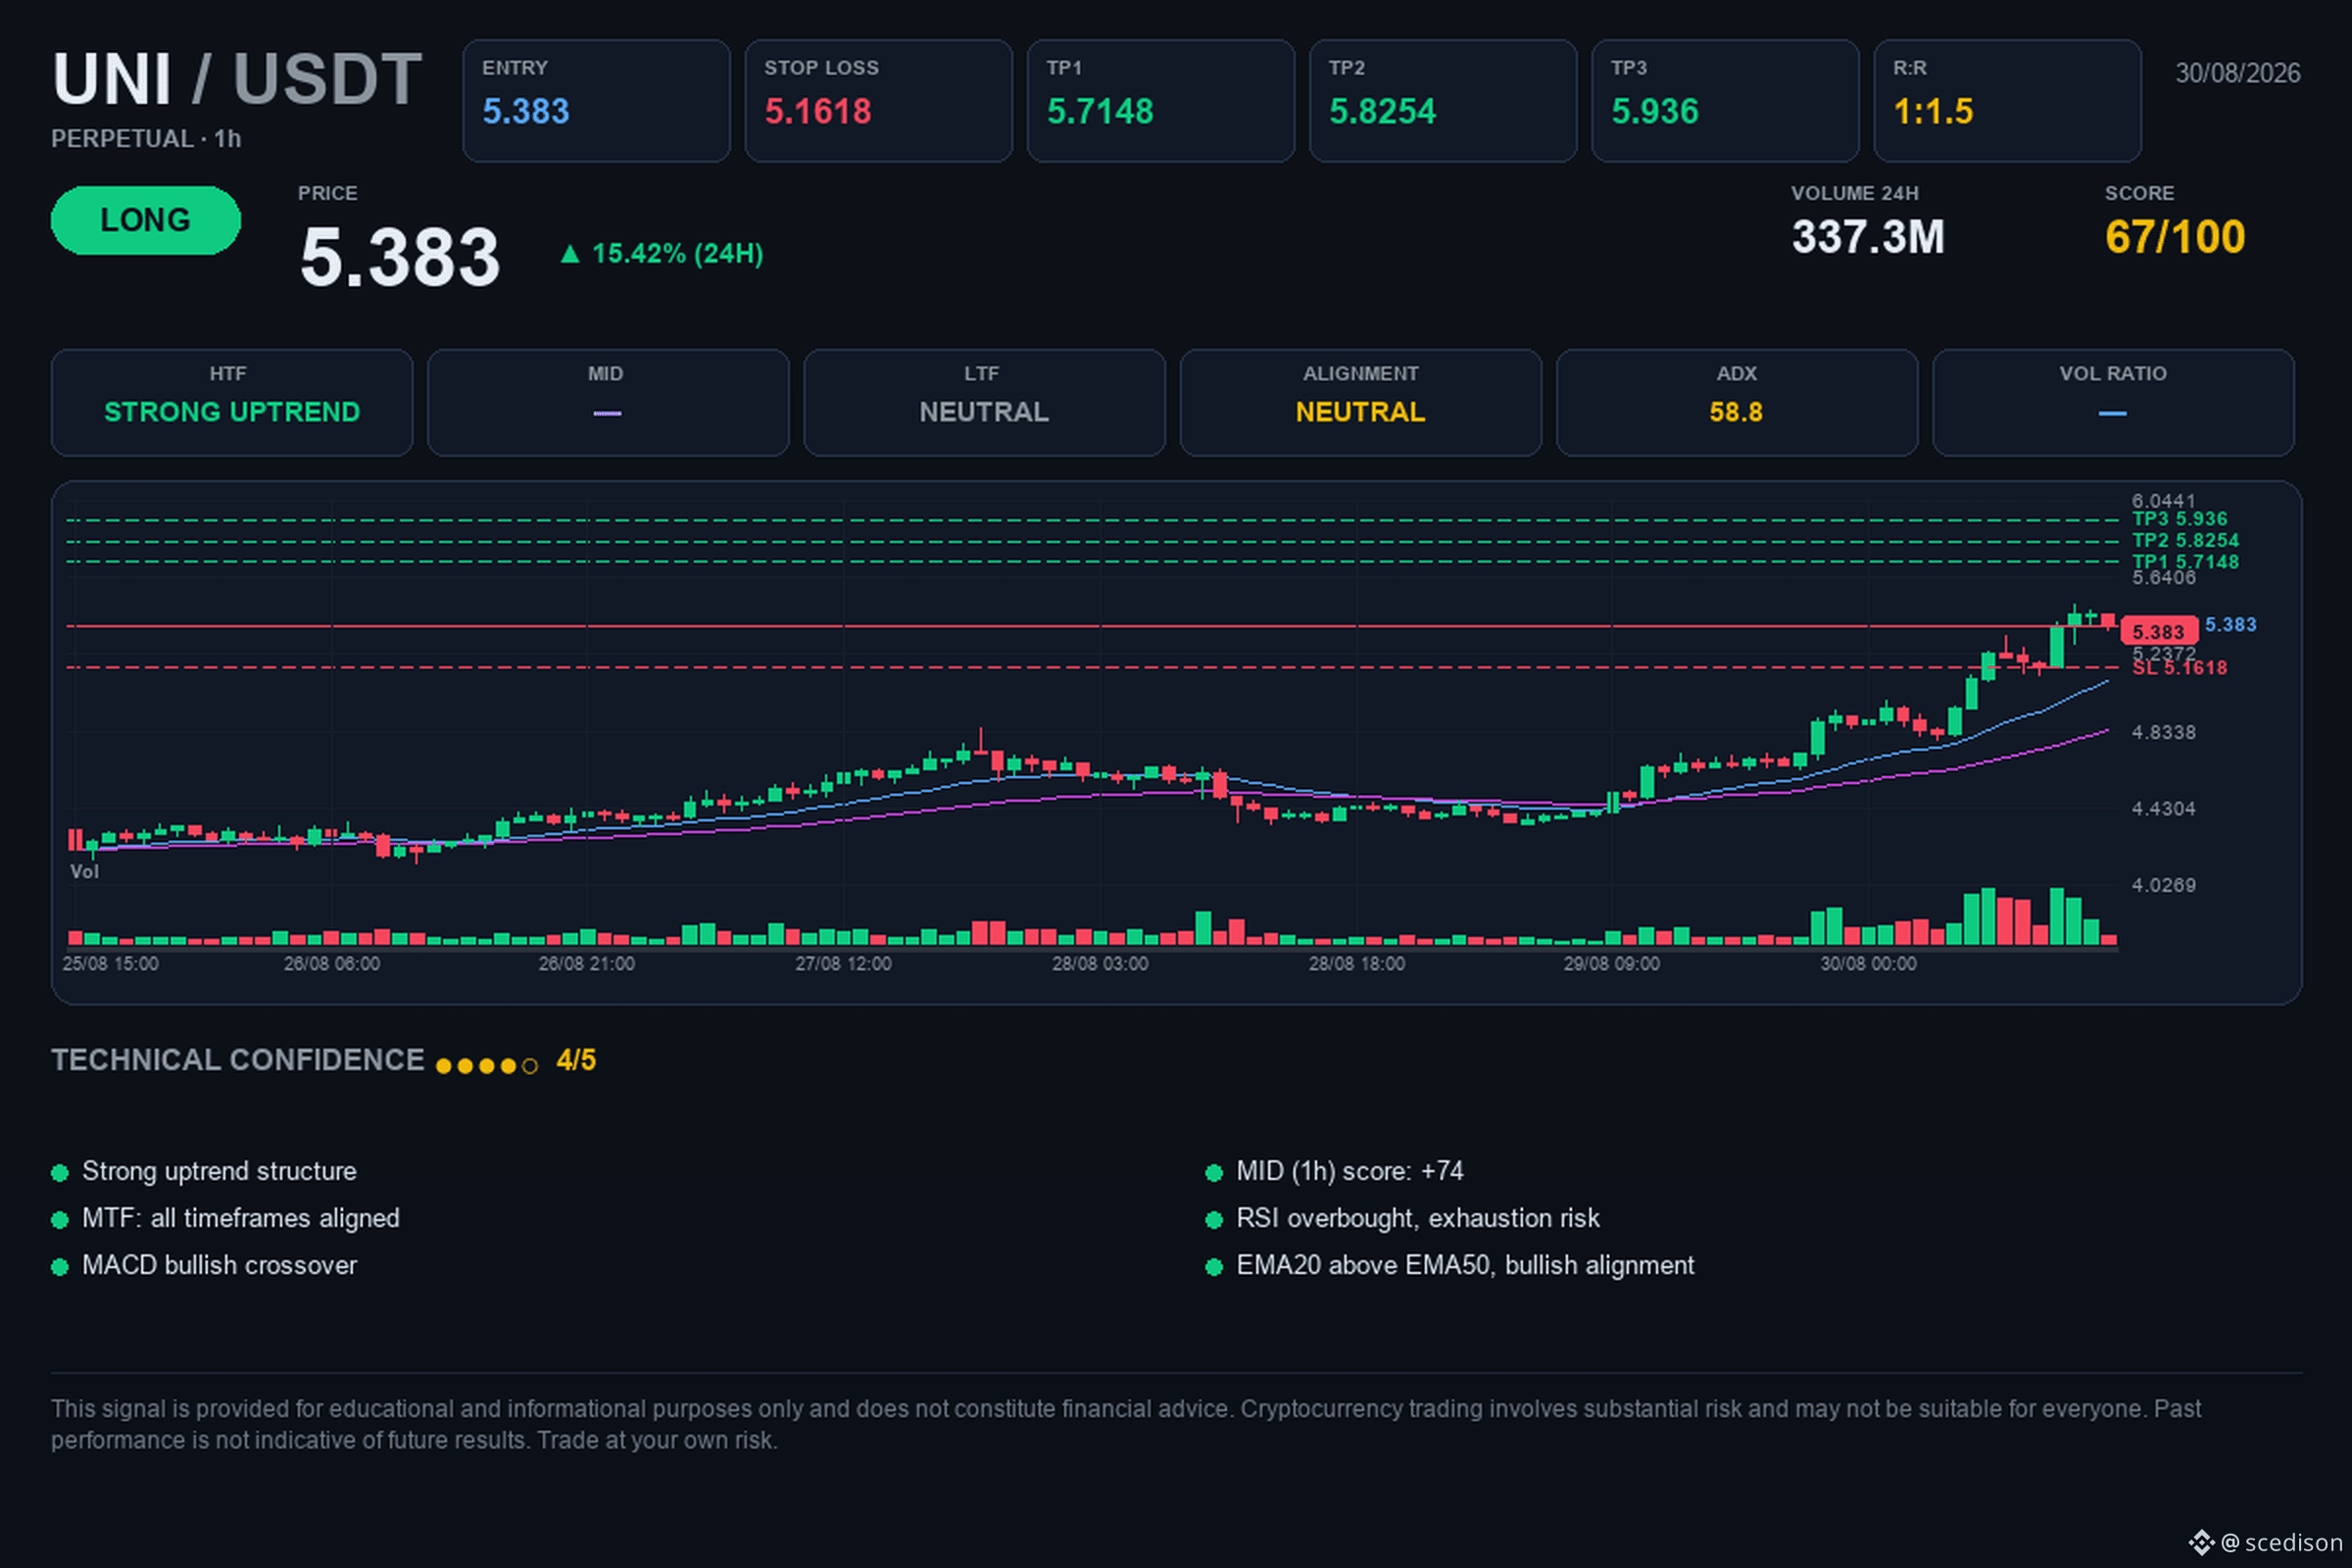Image resolution: width=2352 pixels, height=1568 pixels.
Task: Select the STOP LOSS card value 5.1618
Action: [x=818, y=112]
